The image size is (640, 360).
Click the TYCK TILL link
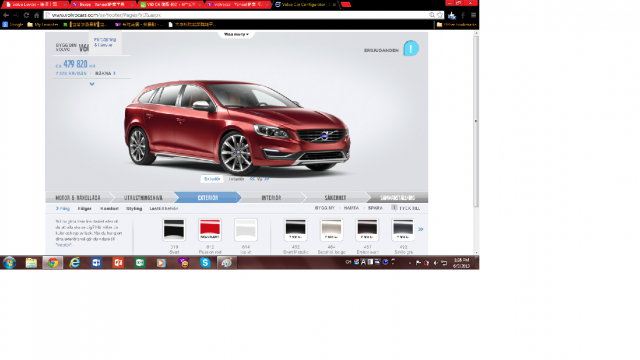409,208
